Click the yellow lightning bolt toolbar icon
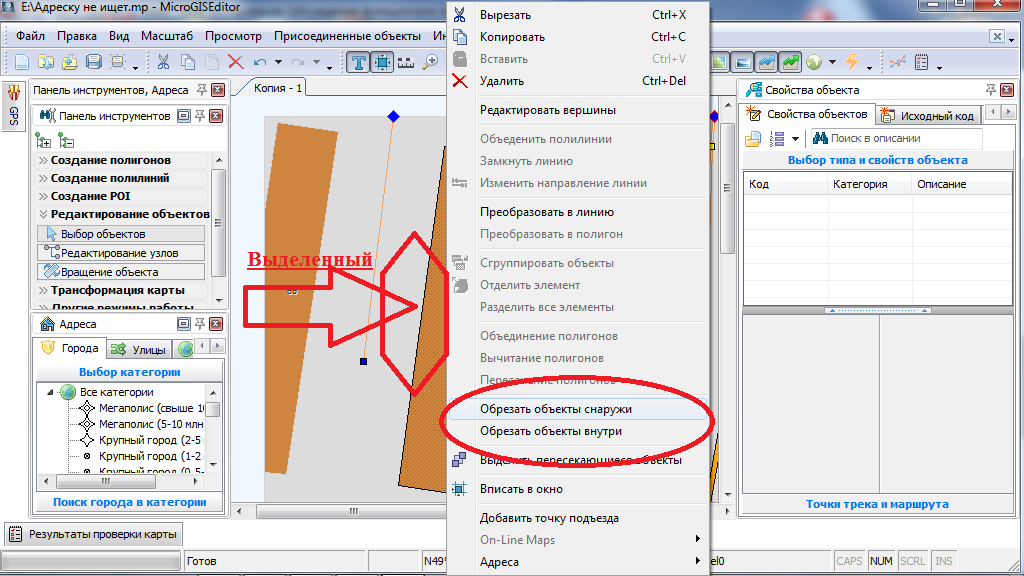1024x576 pixels. pyautogui.click(x=852, y=62)
